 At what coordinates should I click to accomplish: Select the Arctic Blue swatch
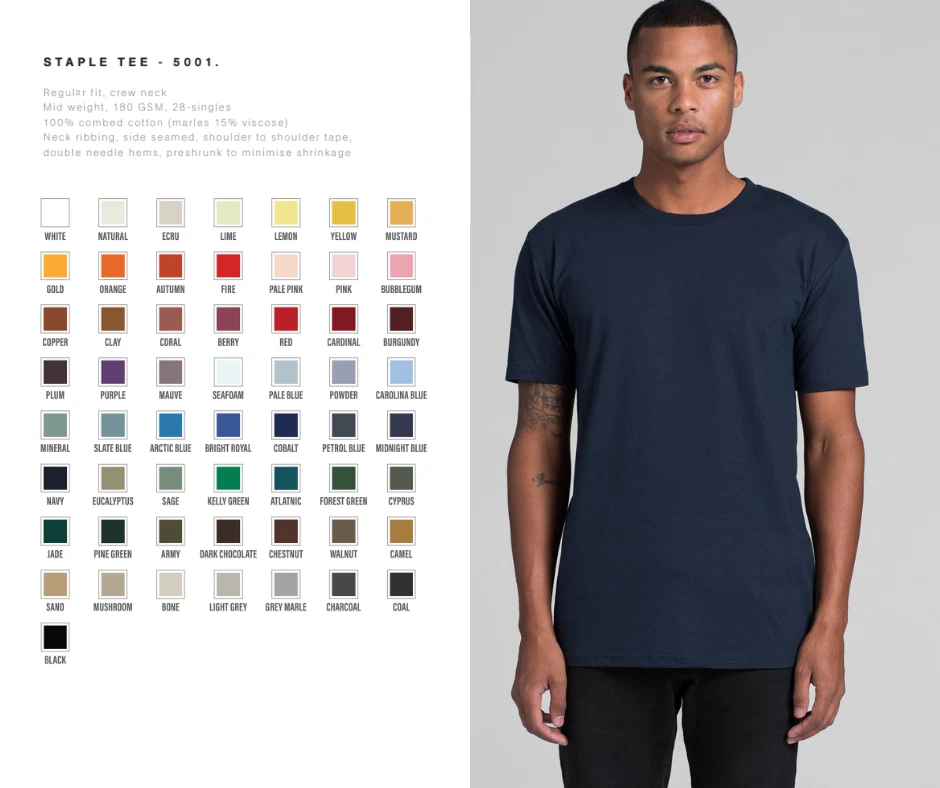click(x=170, y=425)
